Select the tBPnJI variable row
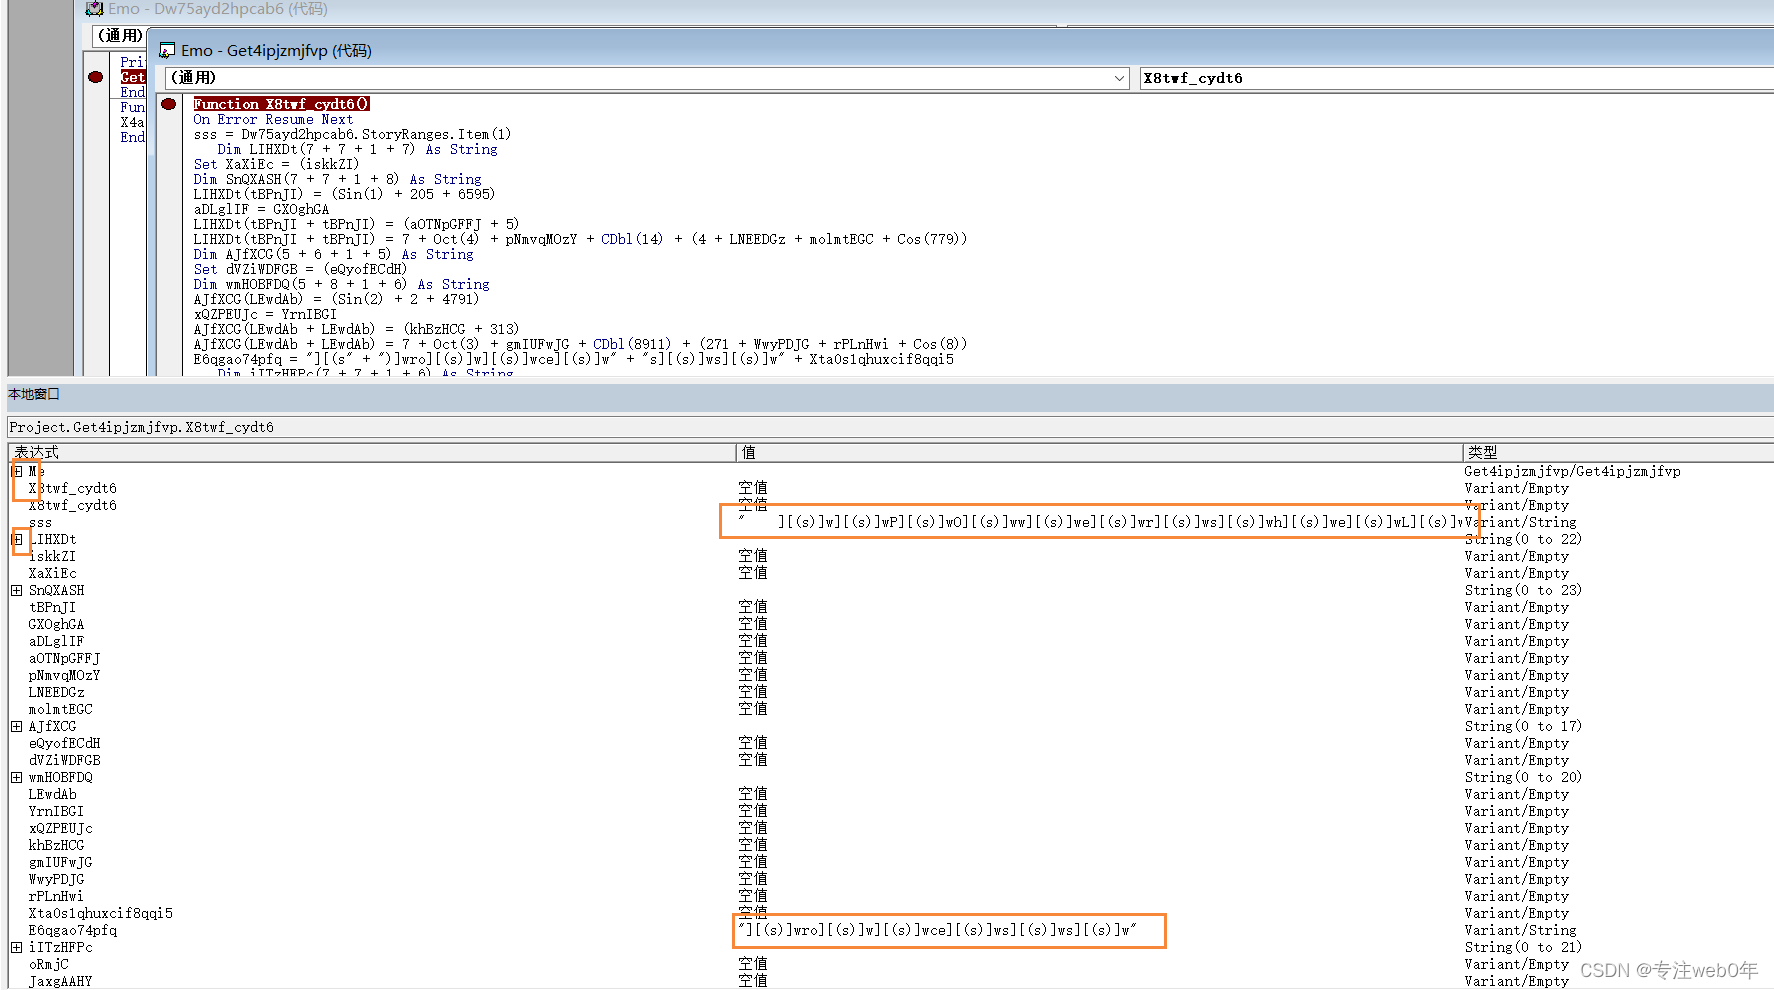 coord(891,607)
